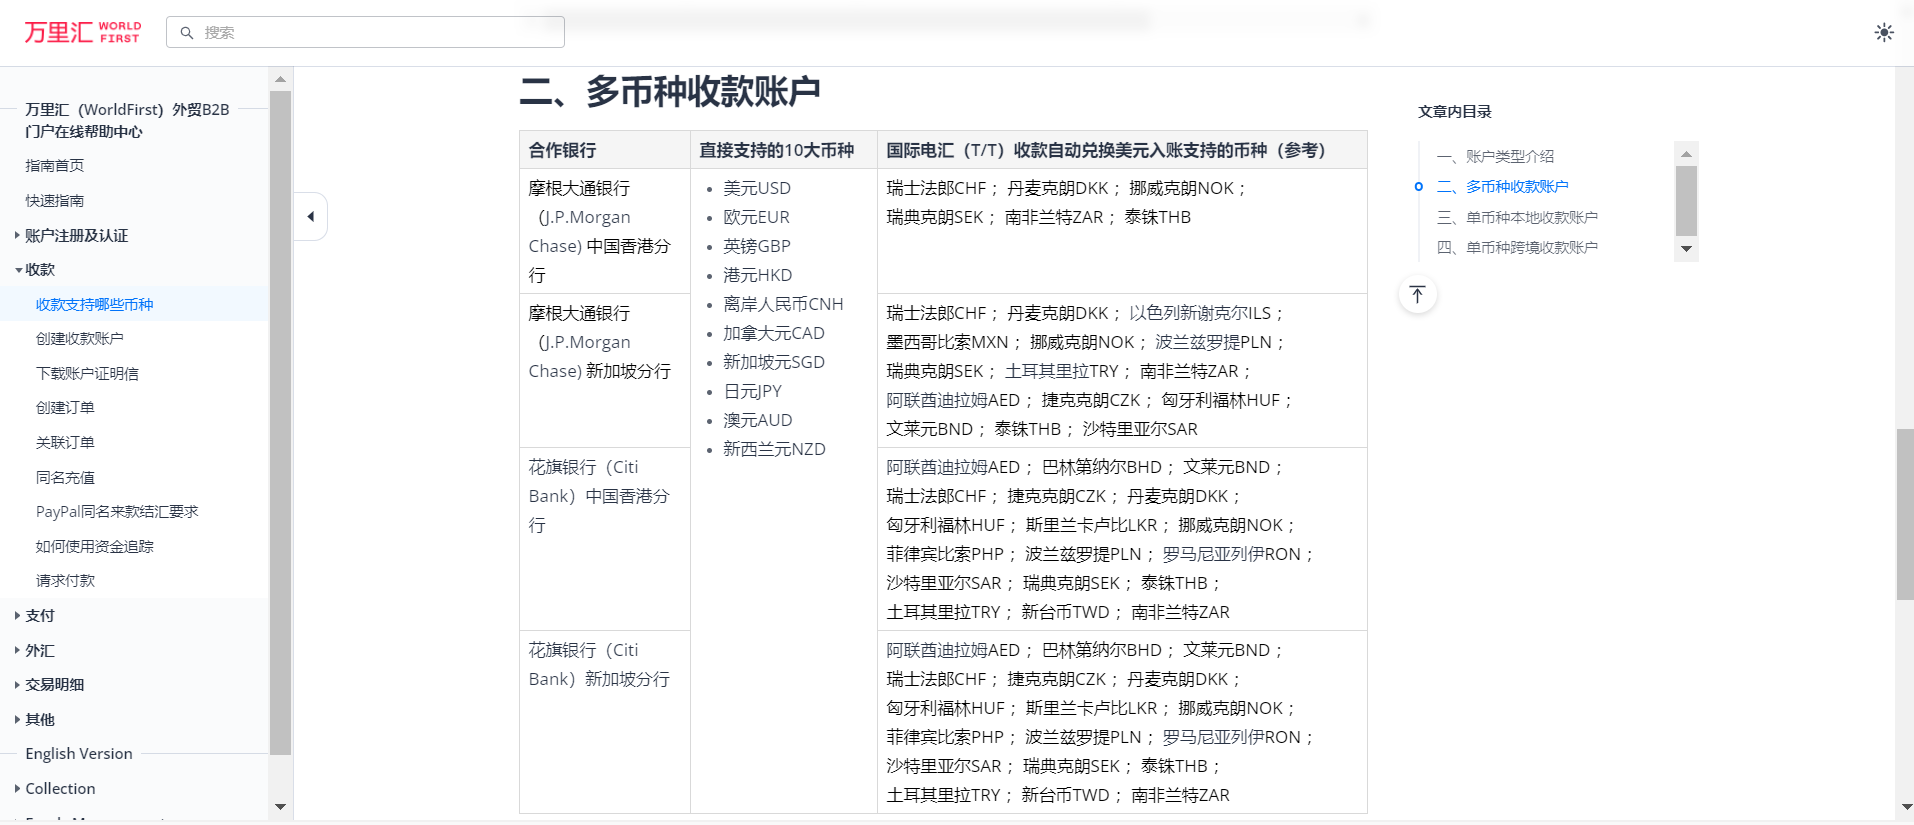Click 离岸人民币CNH list item

tap(783, 304)
